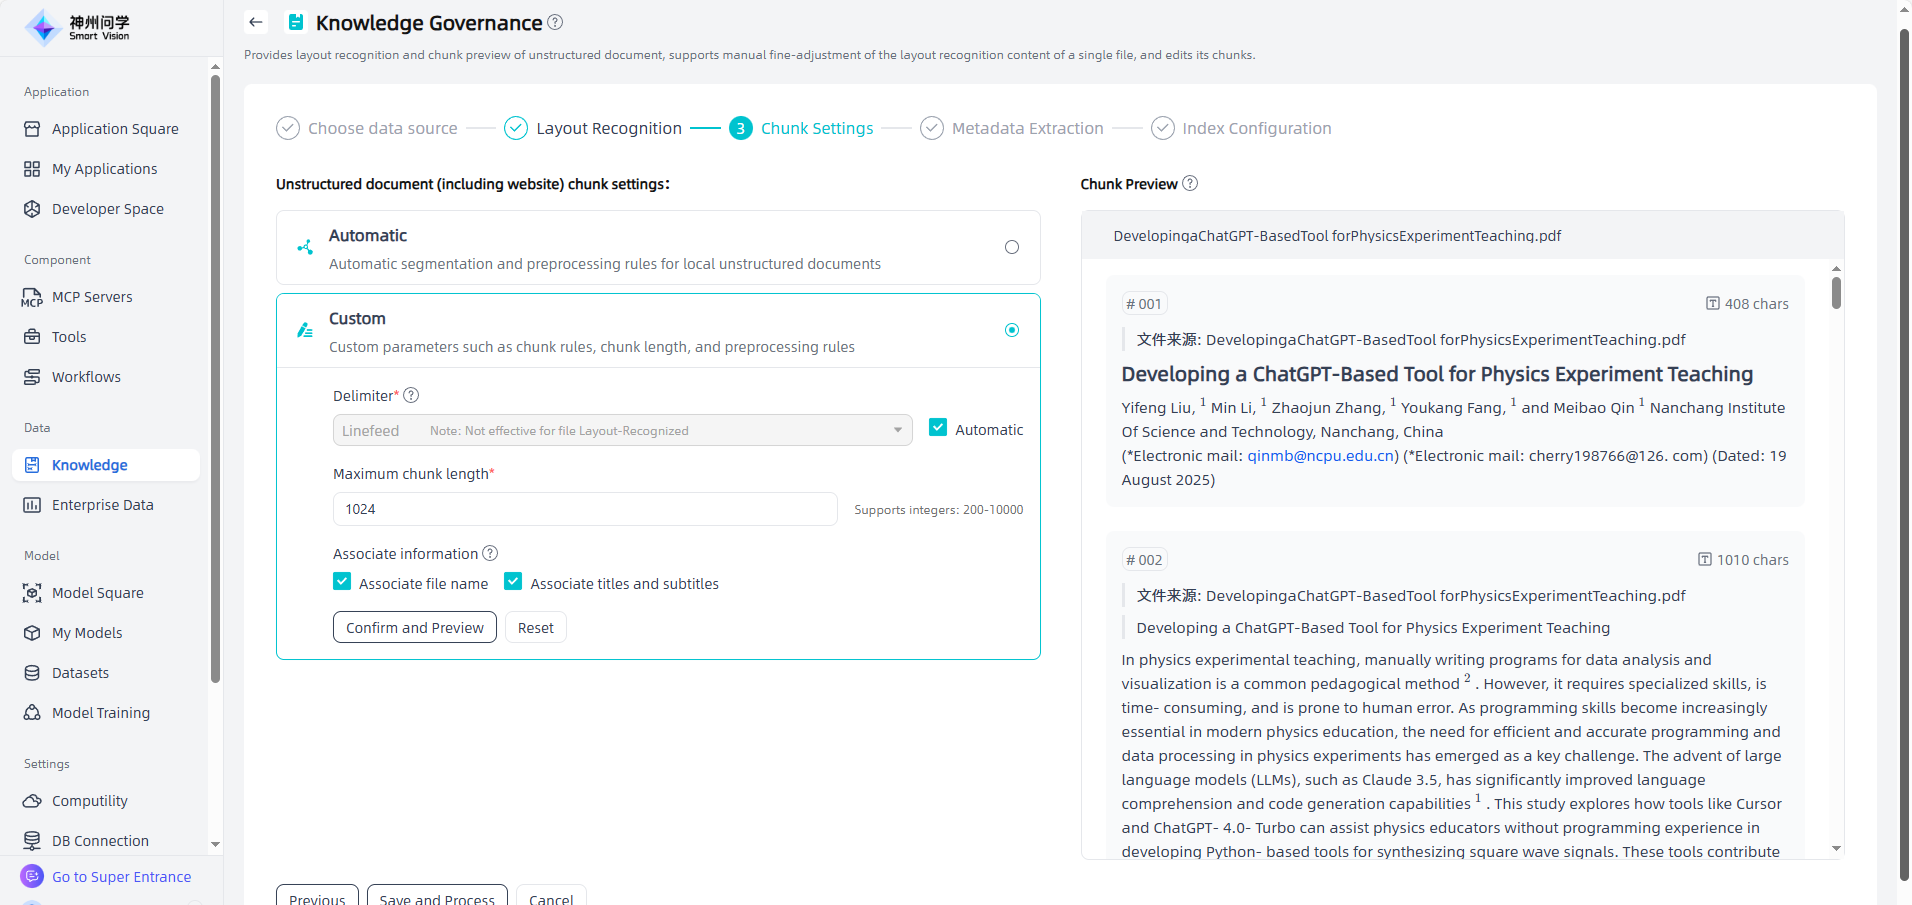This screenshot has width=1912, height=905.
Task: Uncheck the Automatic delimiter checkbox
Action: click(938, 428)
